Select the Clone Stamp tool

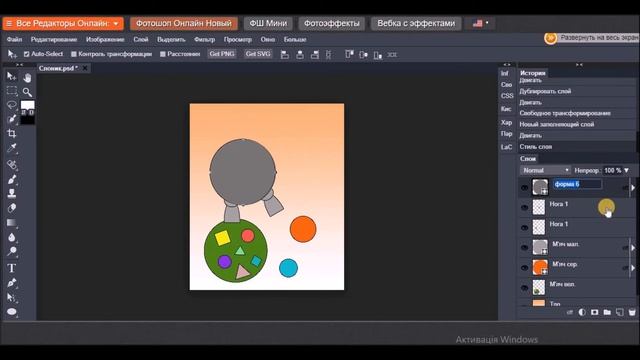click(x=11, y=193)
